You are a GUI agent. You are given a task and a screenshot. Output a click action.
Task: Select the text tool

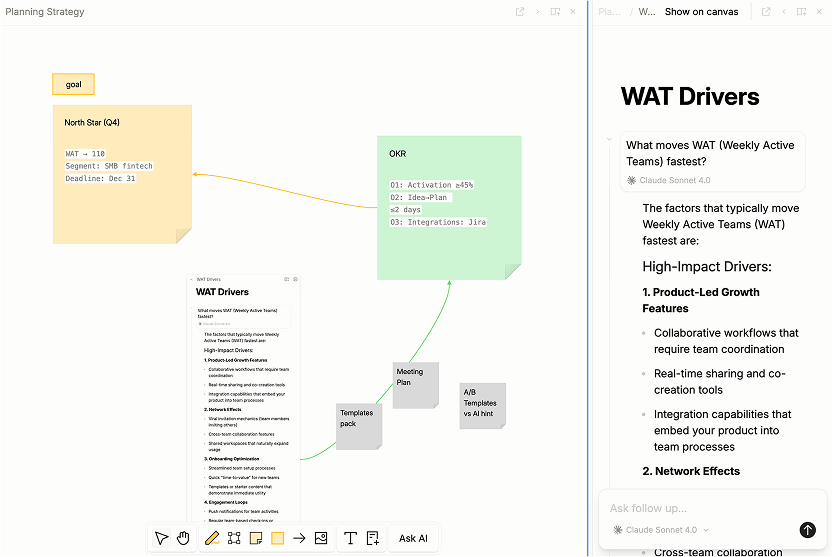click(350, 538)
